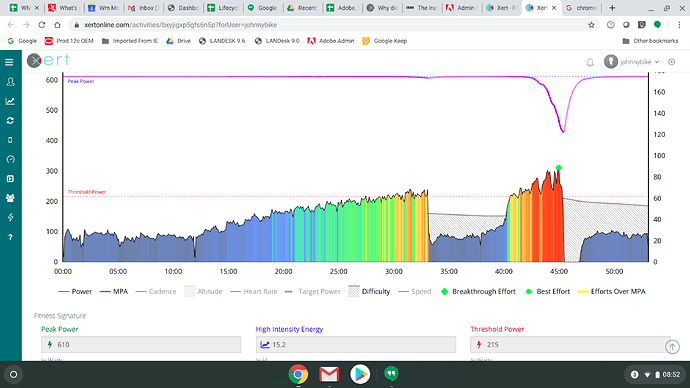Toggle the Difficulty series in legend
This screenshot has width=690, height=388.
click(369, 291)
